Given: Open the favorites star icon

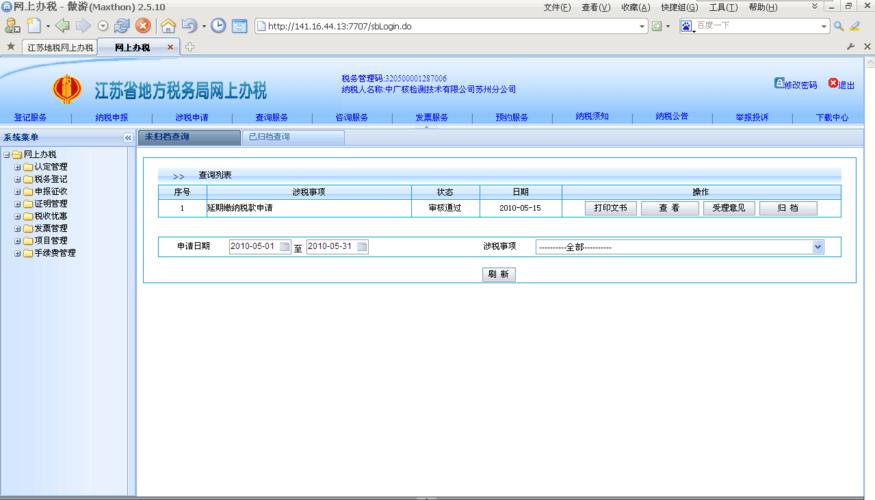Looking at the screenshot, I should [11, 47].
